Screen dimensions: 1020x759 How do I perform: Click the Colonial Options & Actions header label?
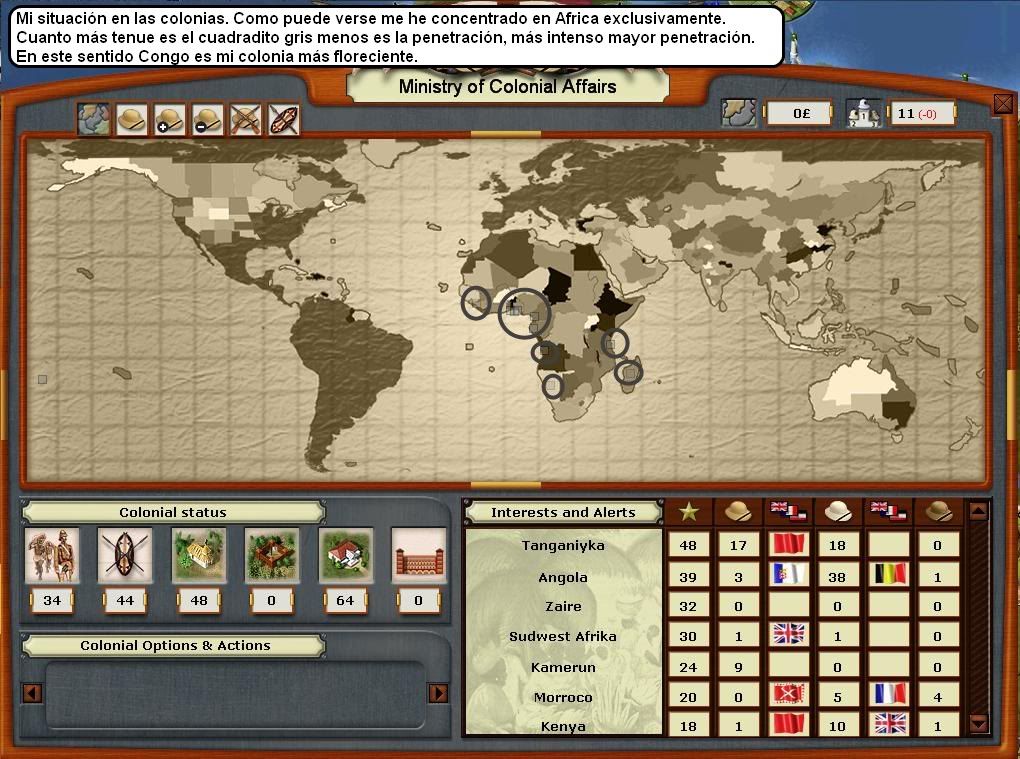pos(175,646)
